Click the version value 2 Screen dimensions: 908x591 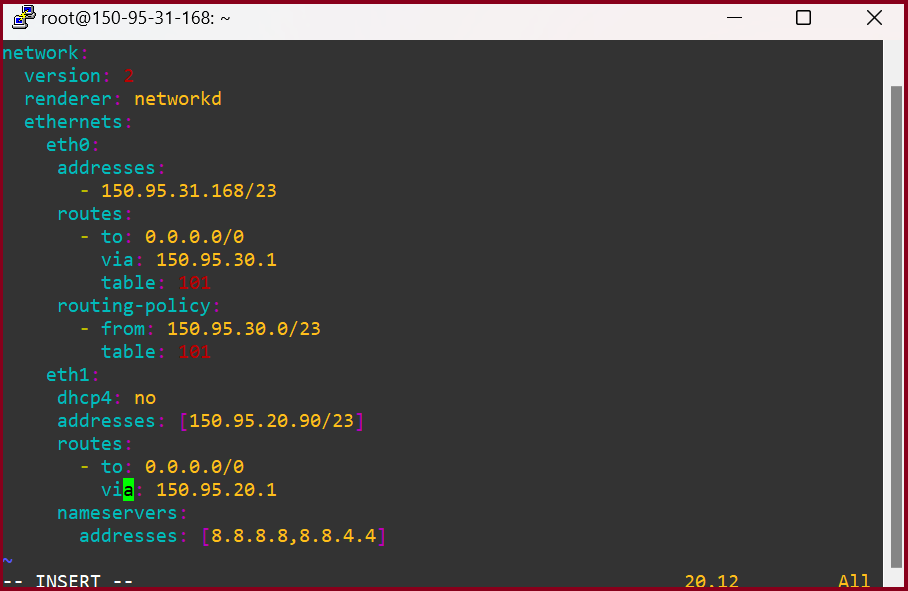[x=129, y=76]
